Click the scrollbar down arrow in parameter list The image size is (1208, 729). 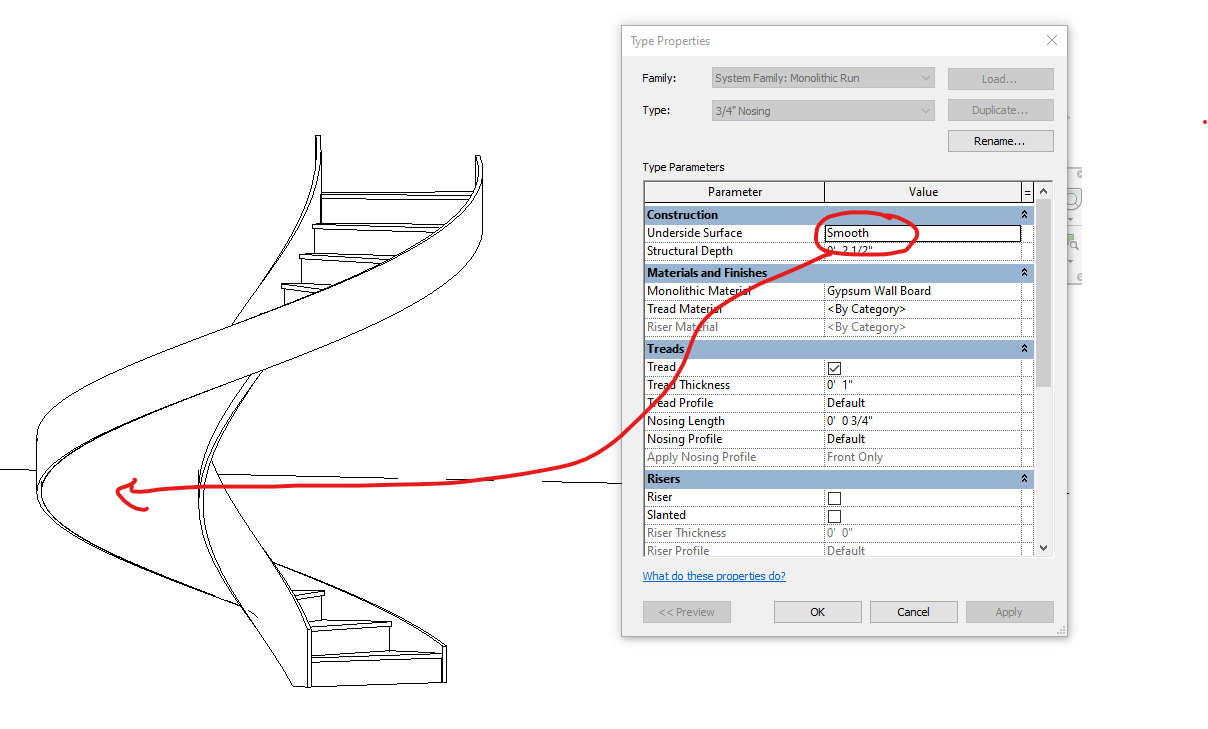pos(1043,548)
